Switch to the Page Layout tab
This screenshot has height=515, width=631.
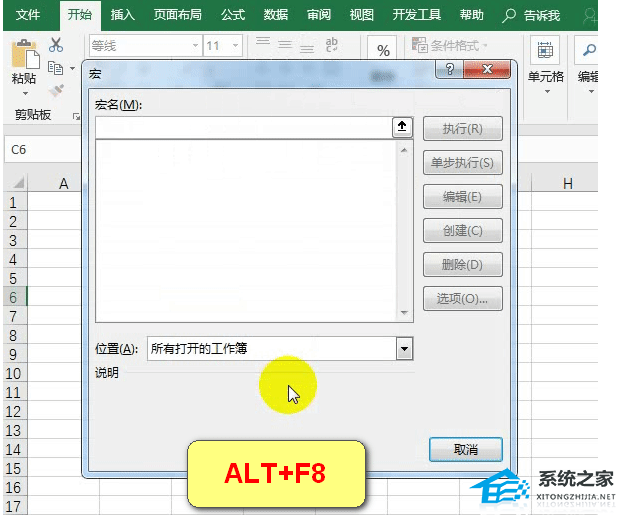pos(177,15)
